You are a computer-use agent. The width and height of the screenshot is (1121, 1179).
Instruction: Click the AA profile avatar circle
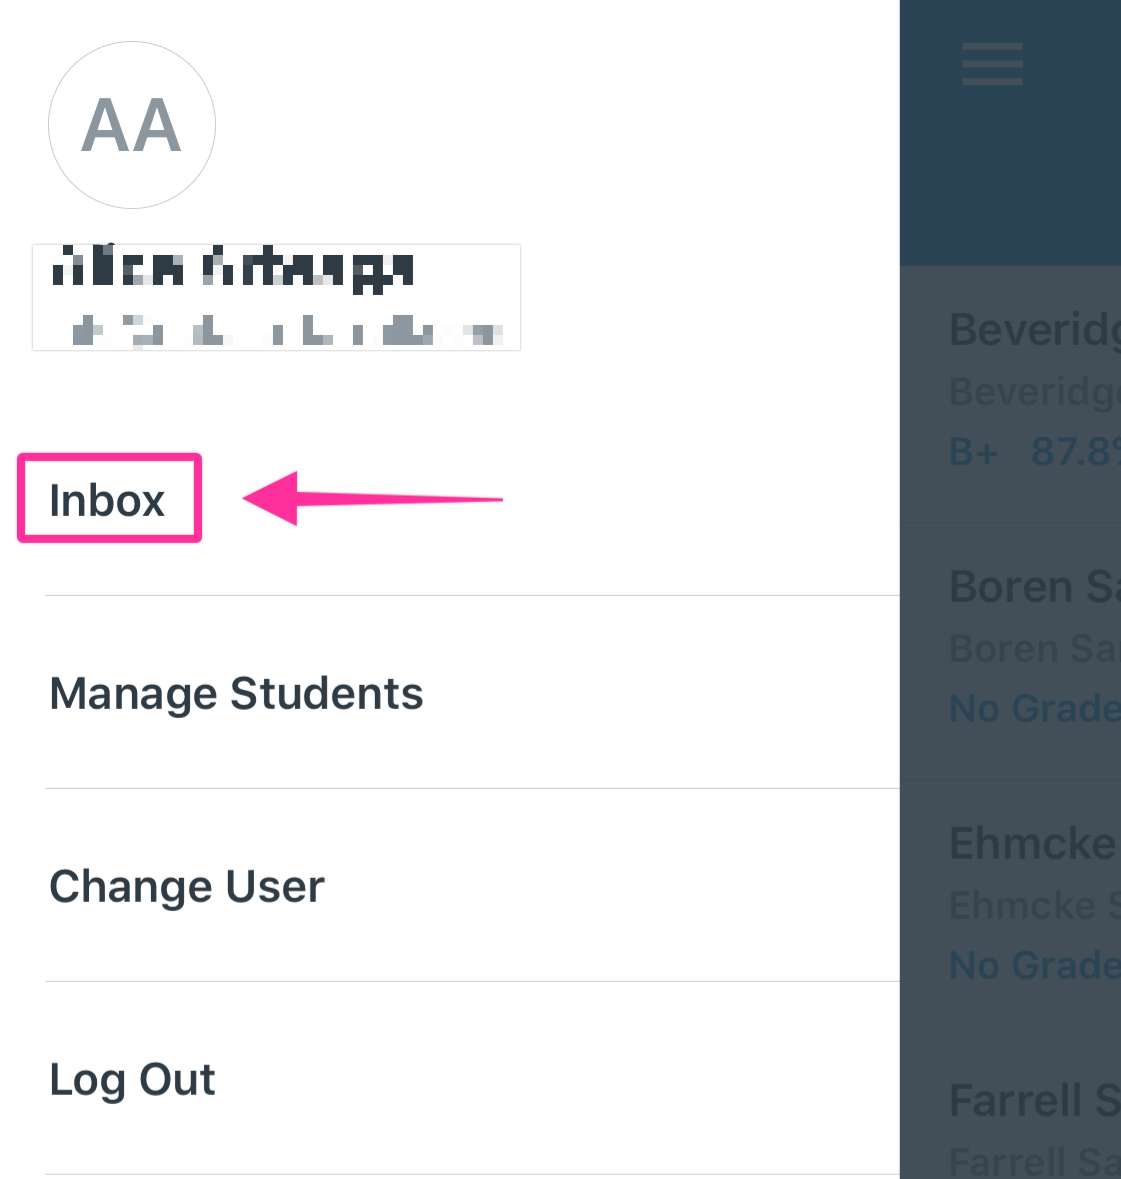tap(131, 125)
